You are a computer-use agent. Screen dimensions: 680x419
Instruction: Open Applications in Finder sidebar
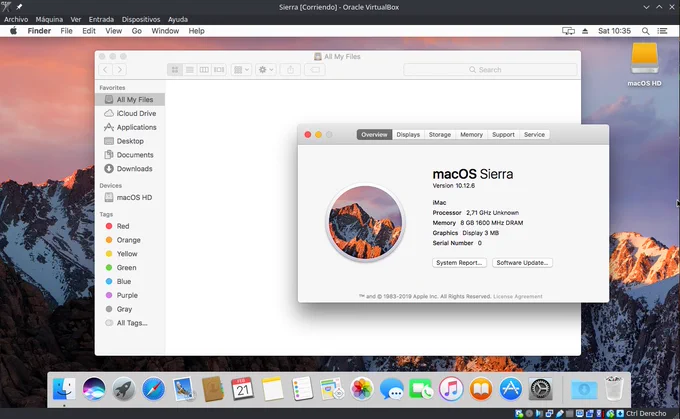pyautogui.click(x=130, y=127)
